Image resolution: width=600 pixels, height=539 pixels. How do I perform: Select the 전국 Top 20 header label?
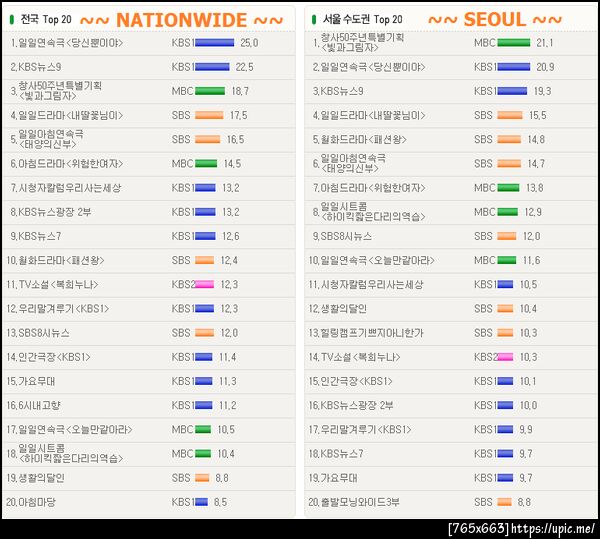click(x=46, y=19)
